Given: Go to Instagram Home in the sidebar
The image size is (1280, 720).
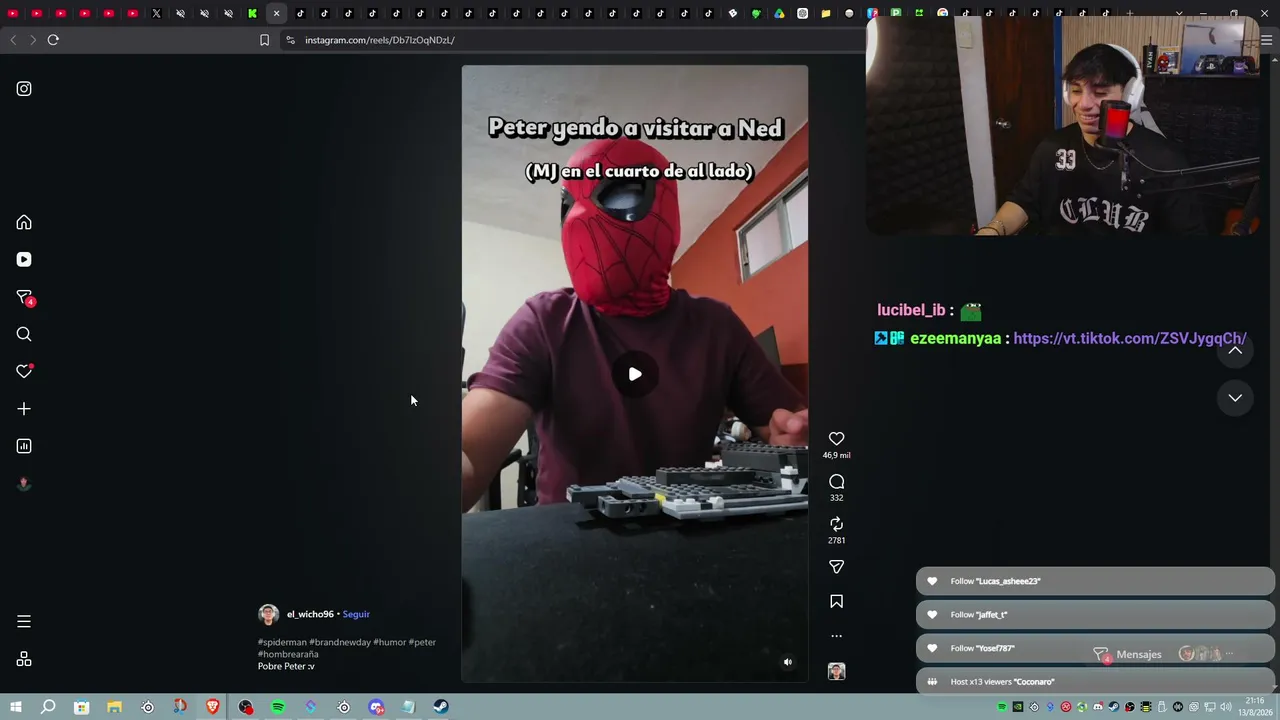Looking at the screenshot, I should [x=24, y=222].
